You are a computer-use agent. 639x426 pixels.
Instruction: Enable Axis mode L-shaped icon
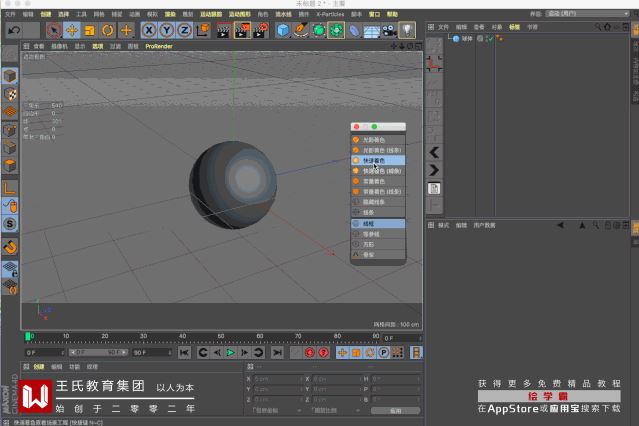tap(10, 188)
